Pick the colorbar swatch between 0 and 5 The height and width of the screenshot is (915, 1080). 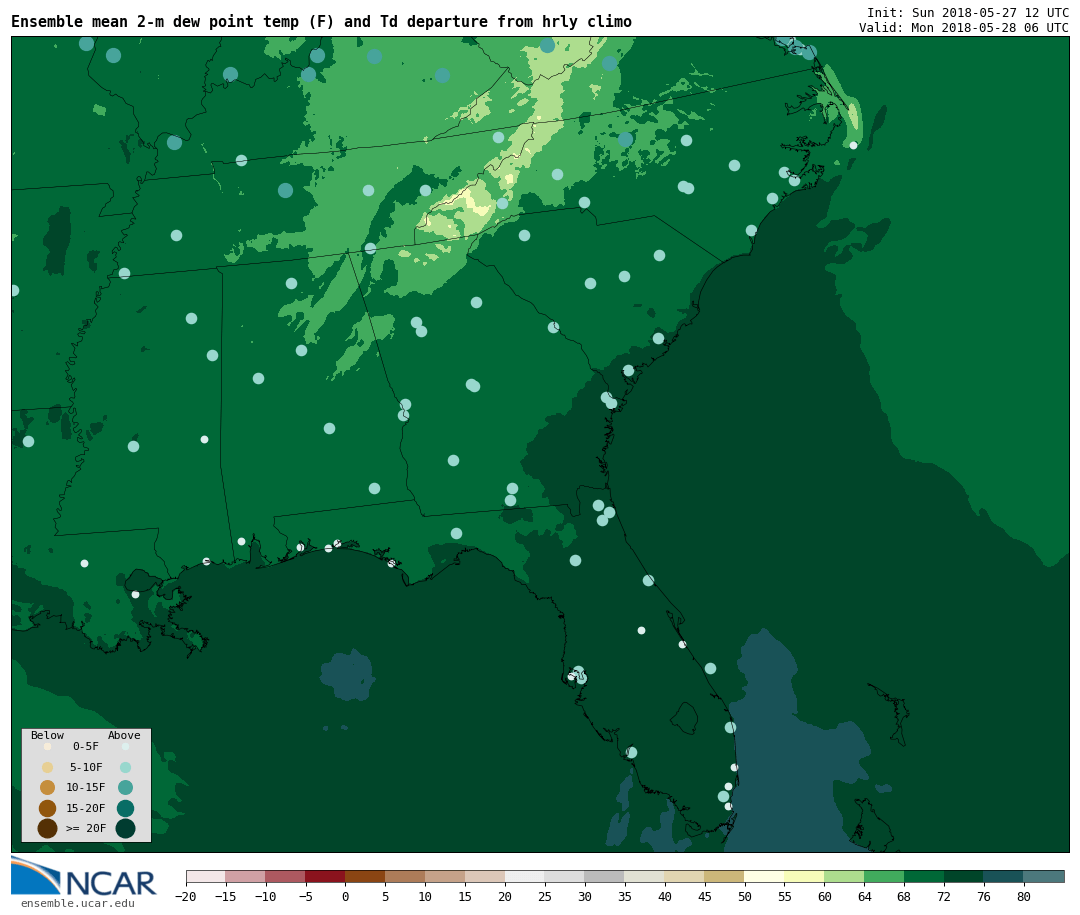click(x=365, y=877)
